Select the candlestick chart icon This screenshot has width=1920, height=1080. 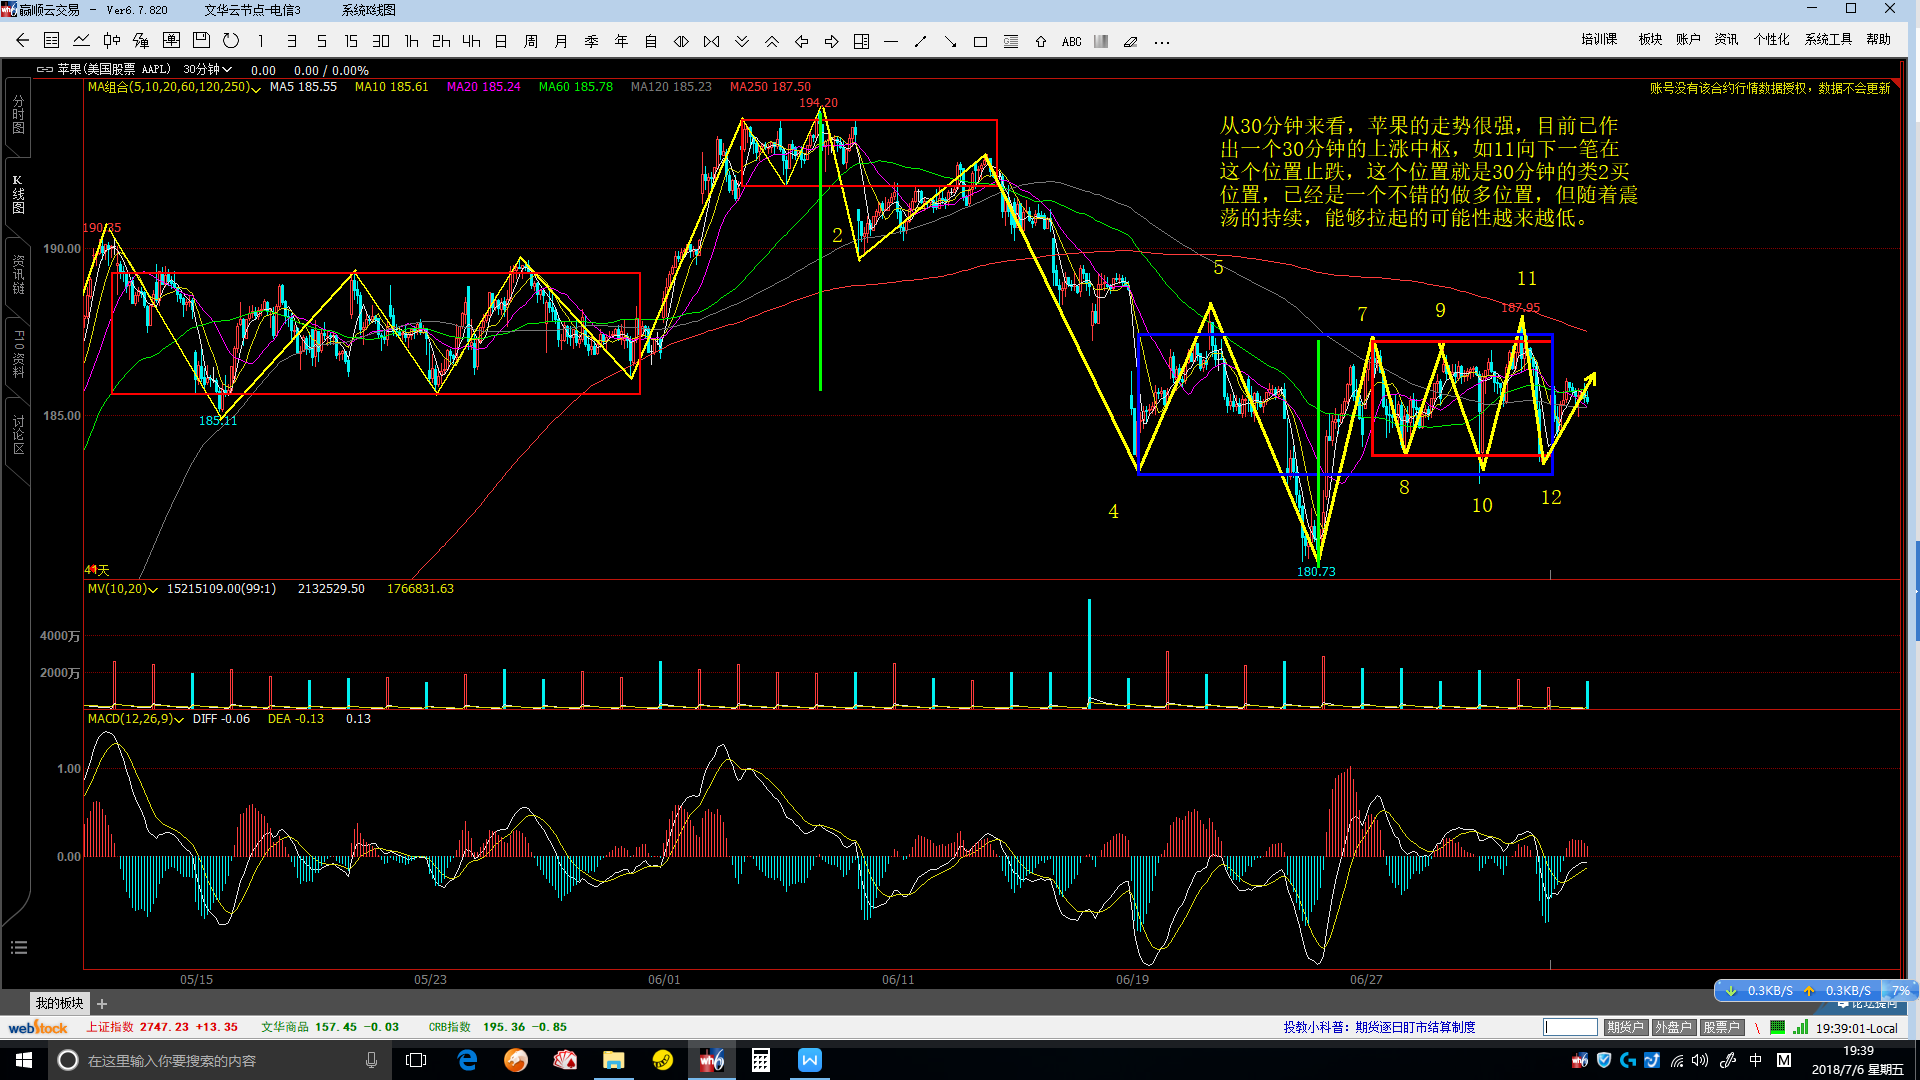(112, 41)
